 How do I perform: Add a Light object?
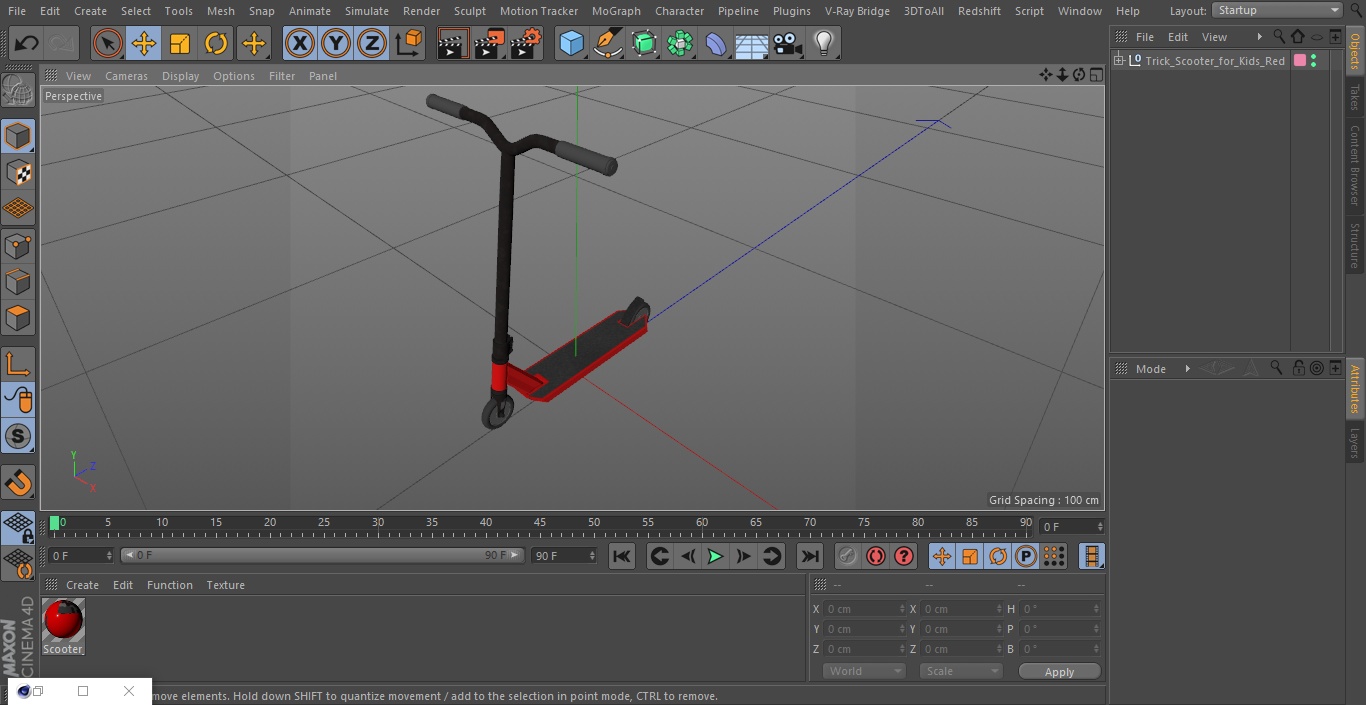(x=824, y=43)
